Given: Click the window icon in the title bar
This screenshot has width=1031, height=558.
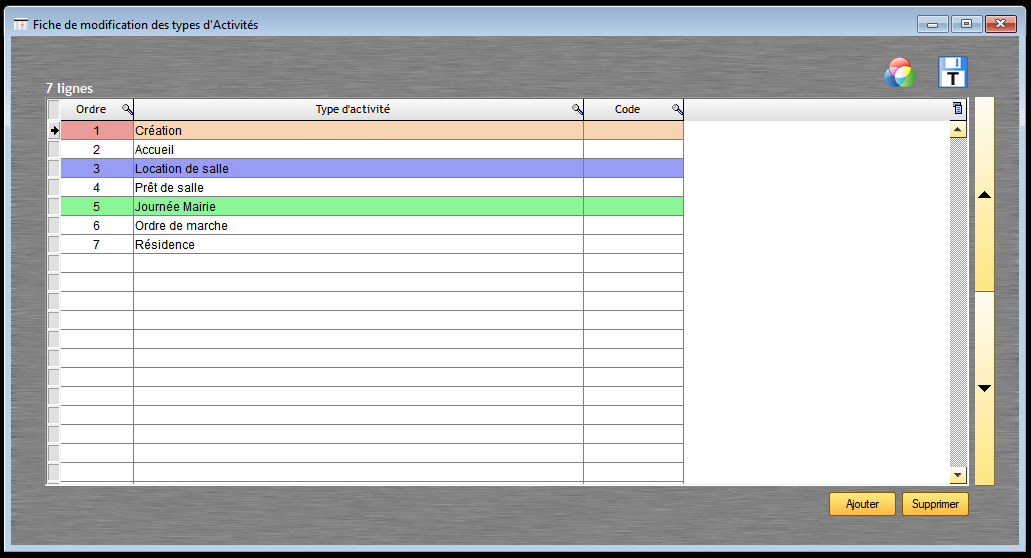Looking at the screenshot, I should (x=20, y=24).
